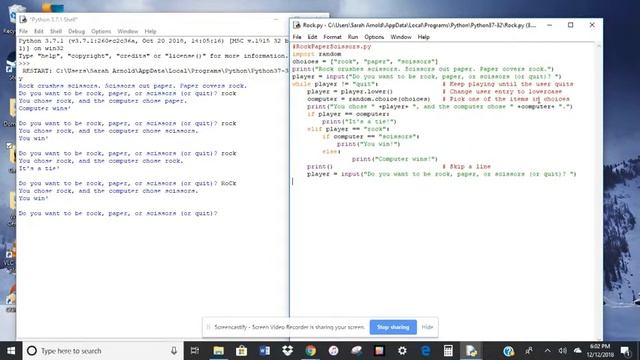Open Debug menu in Python Shell window
The width and height of the screenshot is (640, 360).
point(76,31)
